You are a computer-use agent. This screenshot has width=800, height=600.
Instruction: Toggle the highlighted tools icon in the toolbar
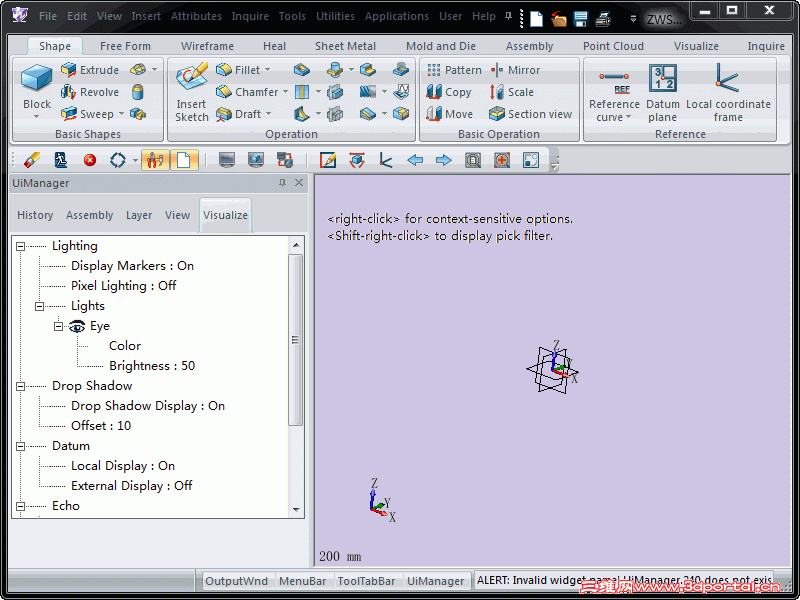click(155, 160)
